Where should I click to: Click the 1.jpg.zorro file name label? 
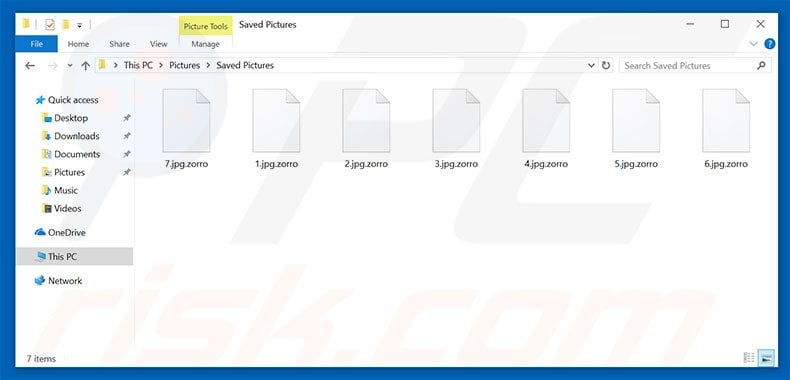[x=276, y=164]
